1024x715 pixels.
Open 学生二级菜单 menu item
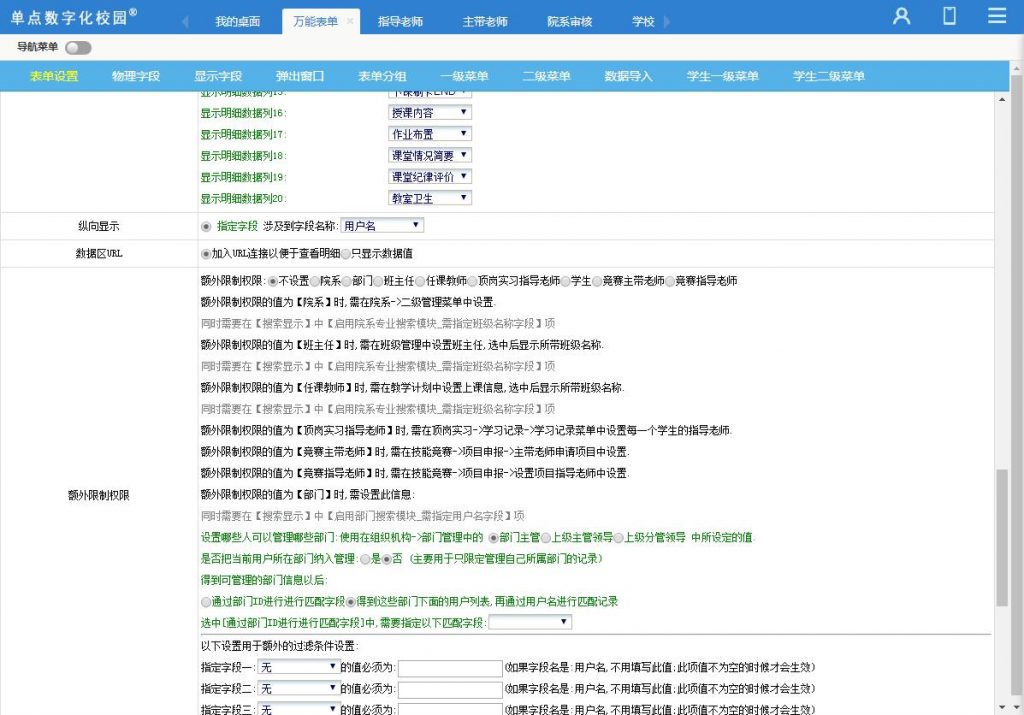click(829, 76)
